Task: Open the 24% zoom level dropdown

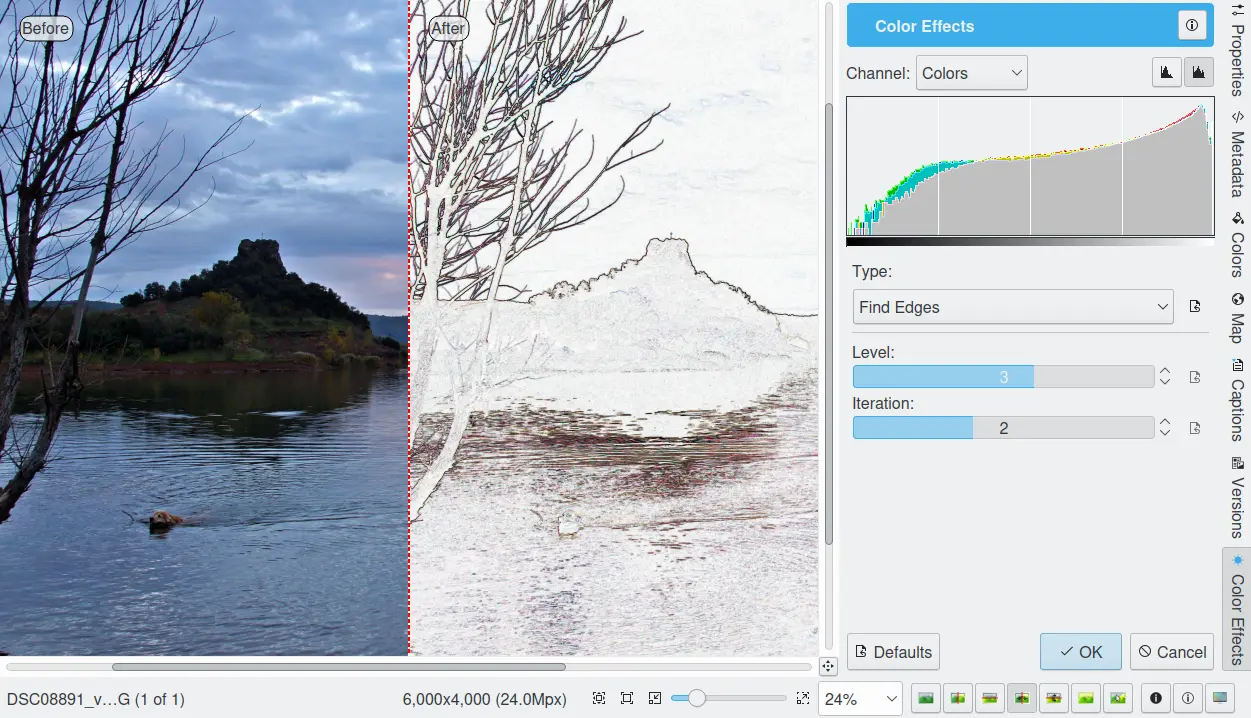Action: point(859,698)
